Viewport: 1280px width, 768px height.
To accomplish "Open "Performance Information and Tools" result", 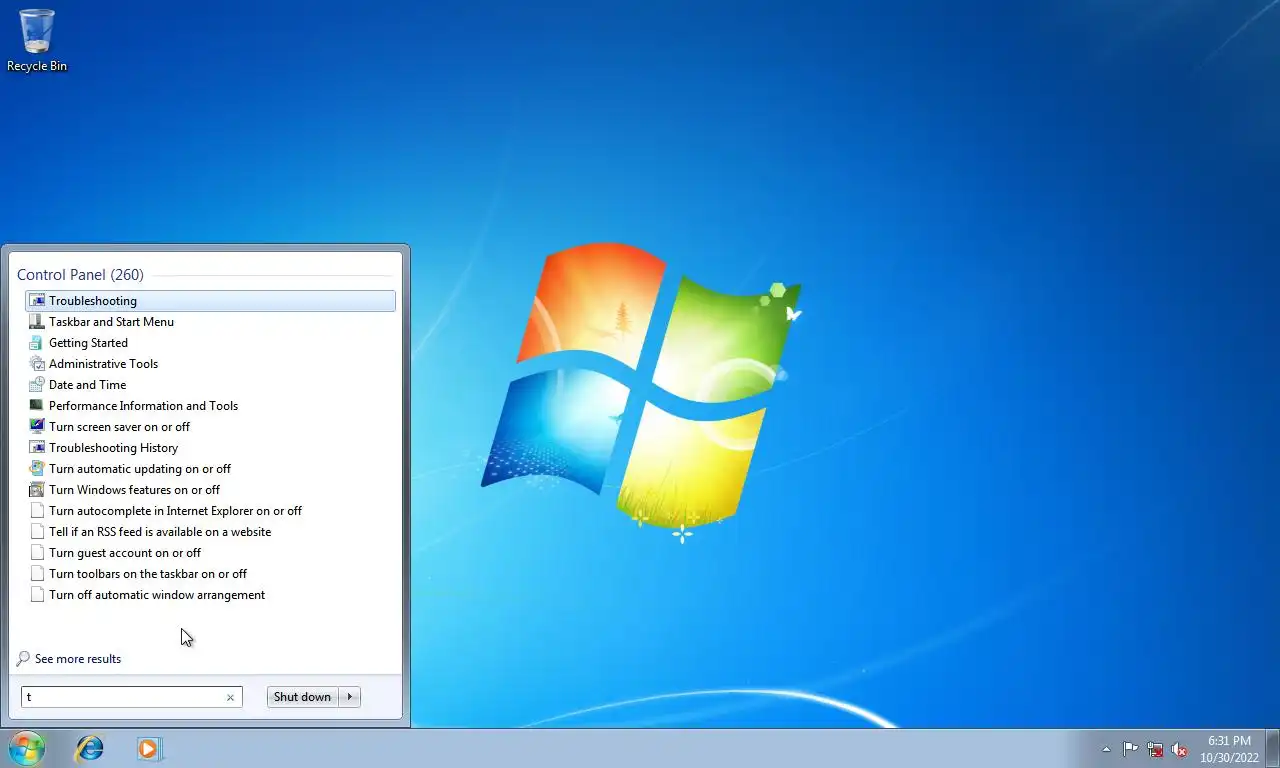I will [x=210, y=406].
